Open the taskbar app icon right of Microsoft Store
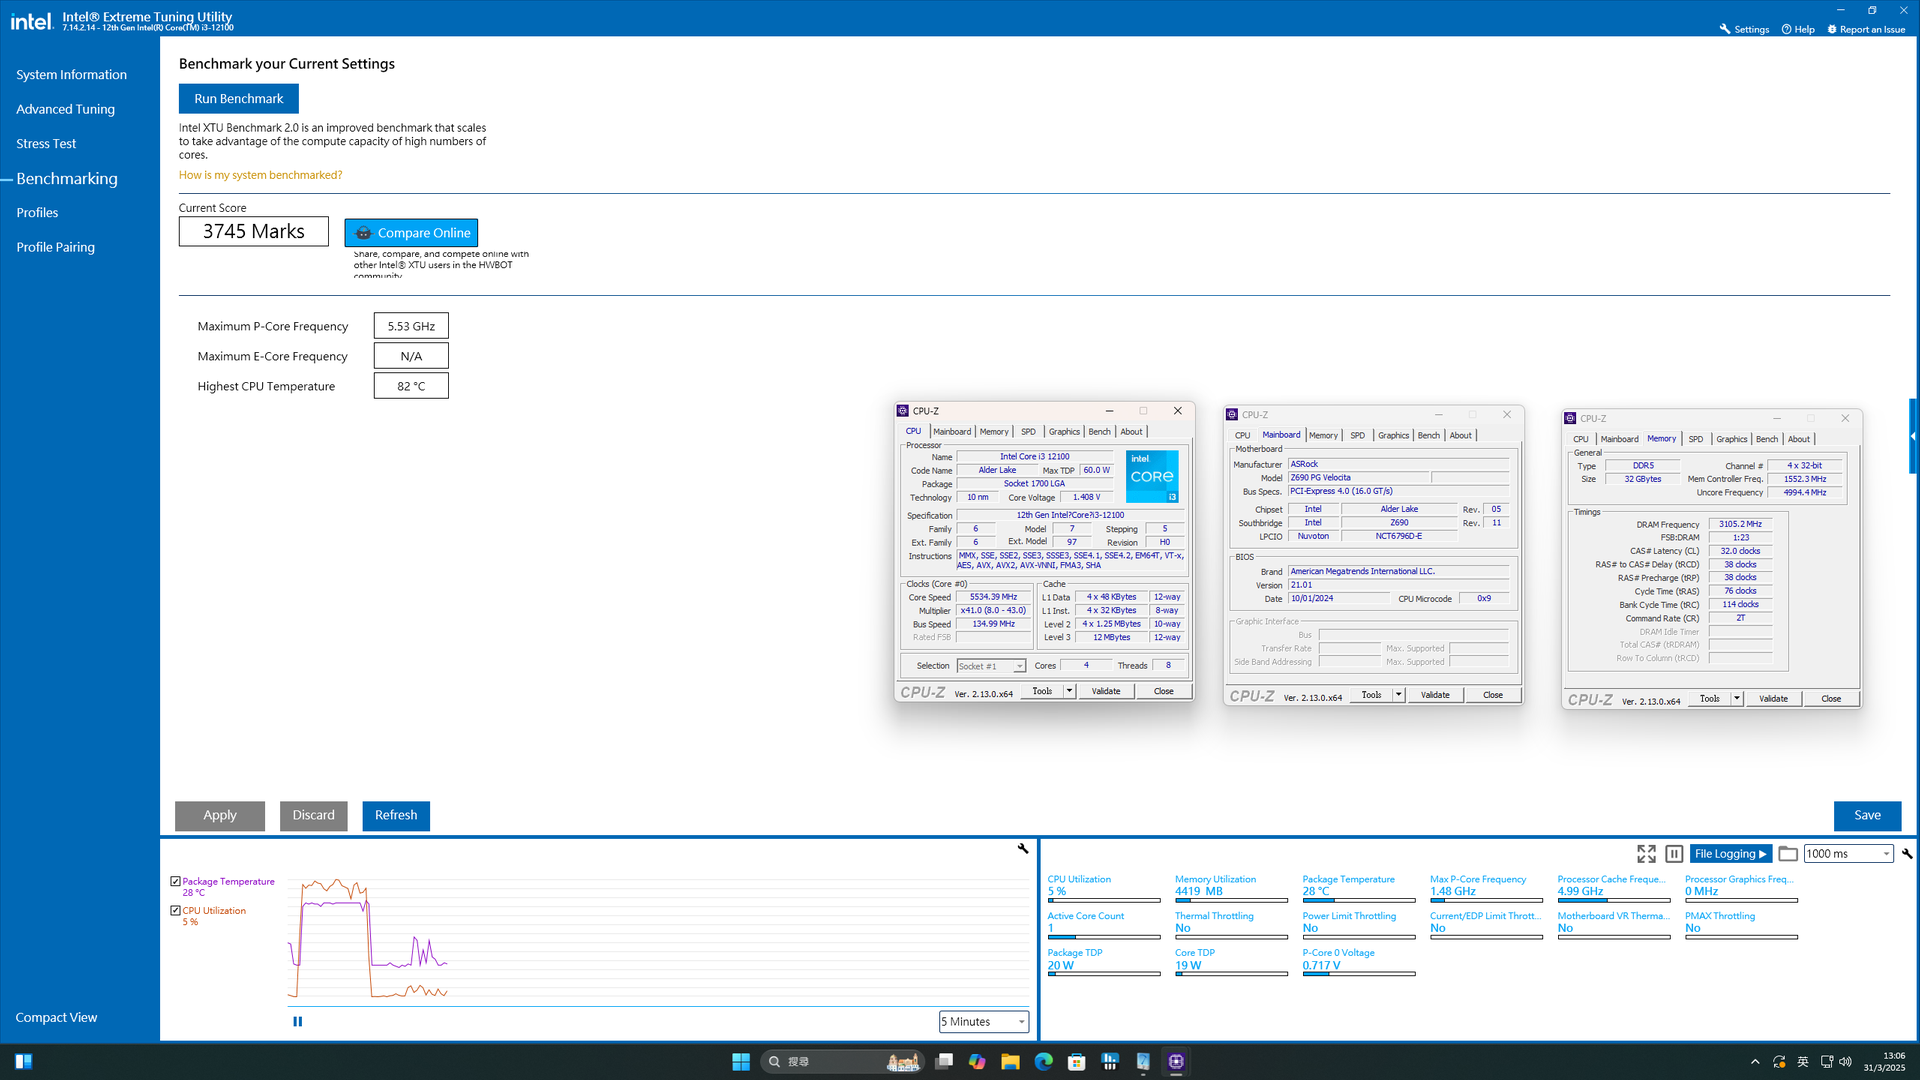The height and width of the screenshot is (1080, 1920). click(x=1110, y=1062)
